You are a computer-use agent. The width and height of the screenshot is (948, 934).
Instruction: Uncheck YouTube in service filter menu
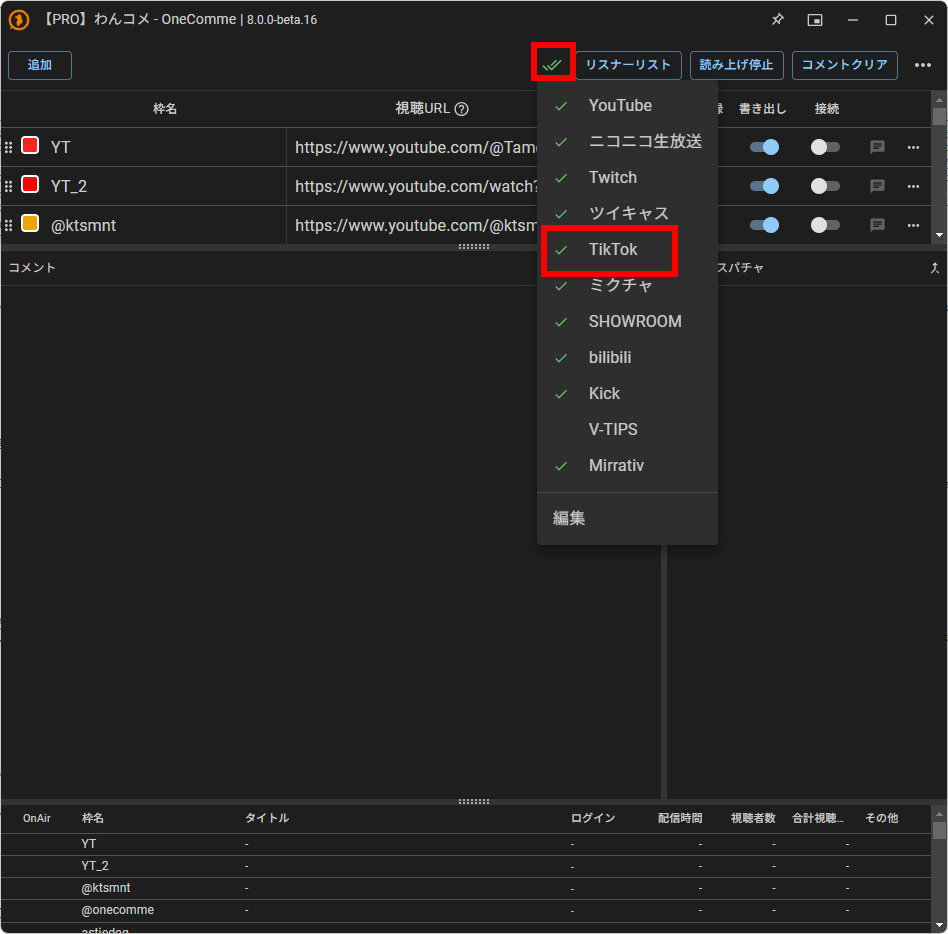[628, 106]
